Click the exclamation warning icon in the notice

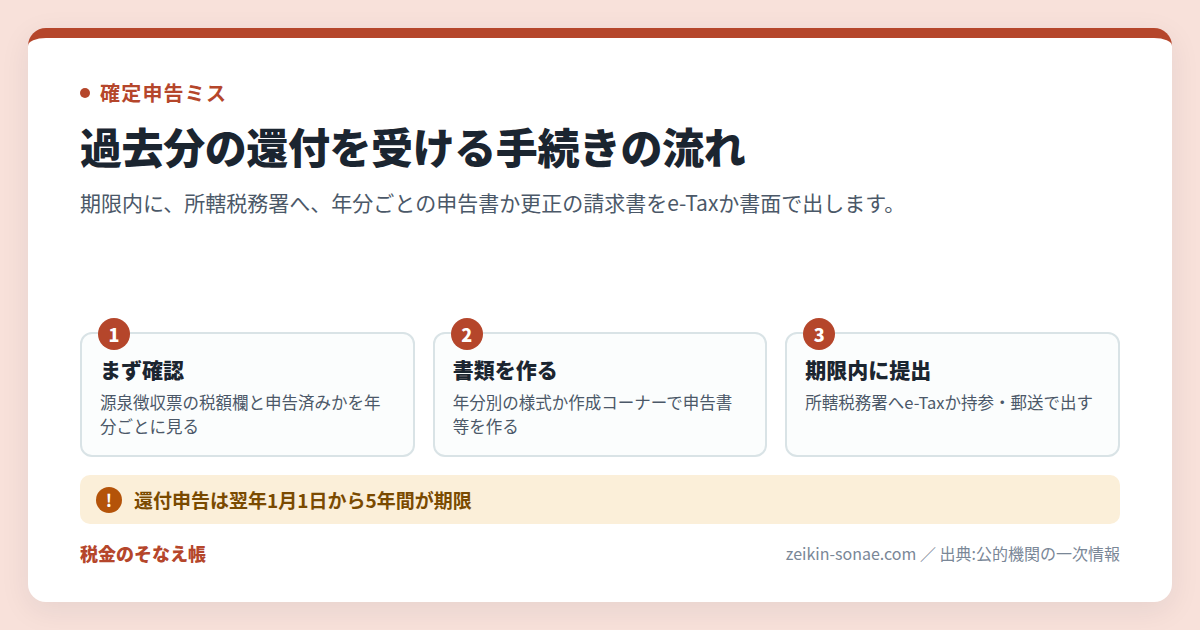(109, 500)
